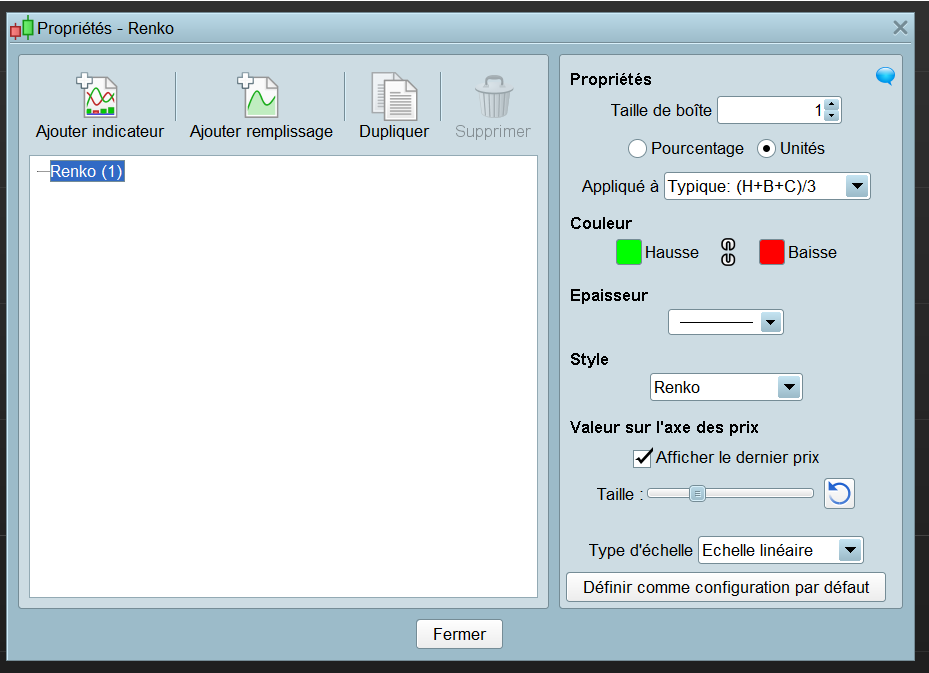Screen dimensions: 929x673
Task: Click Définir comme configuration par défaut
Action: click(x=726, y=587)
